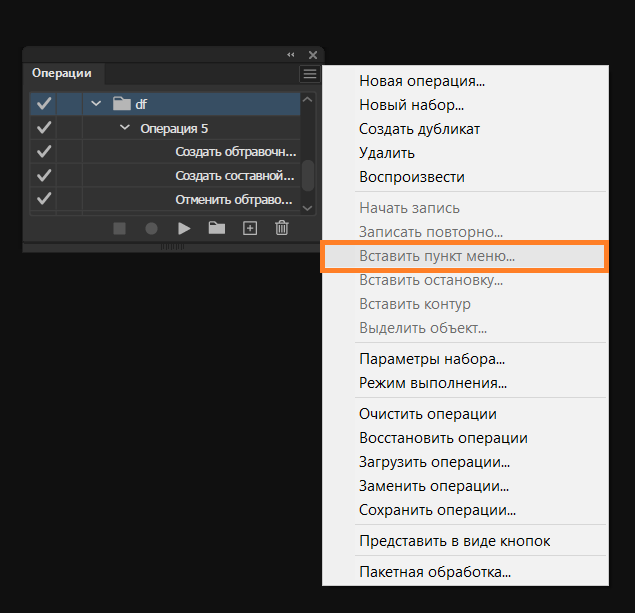Image resolution: width=635 pixels, height=613 pixels.
Task: Choose Воспроизвести from the menu
Action: click(465, 177)
